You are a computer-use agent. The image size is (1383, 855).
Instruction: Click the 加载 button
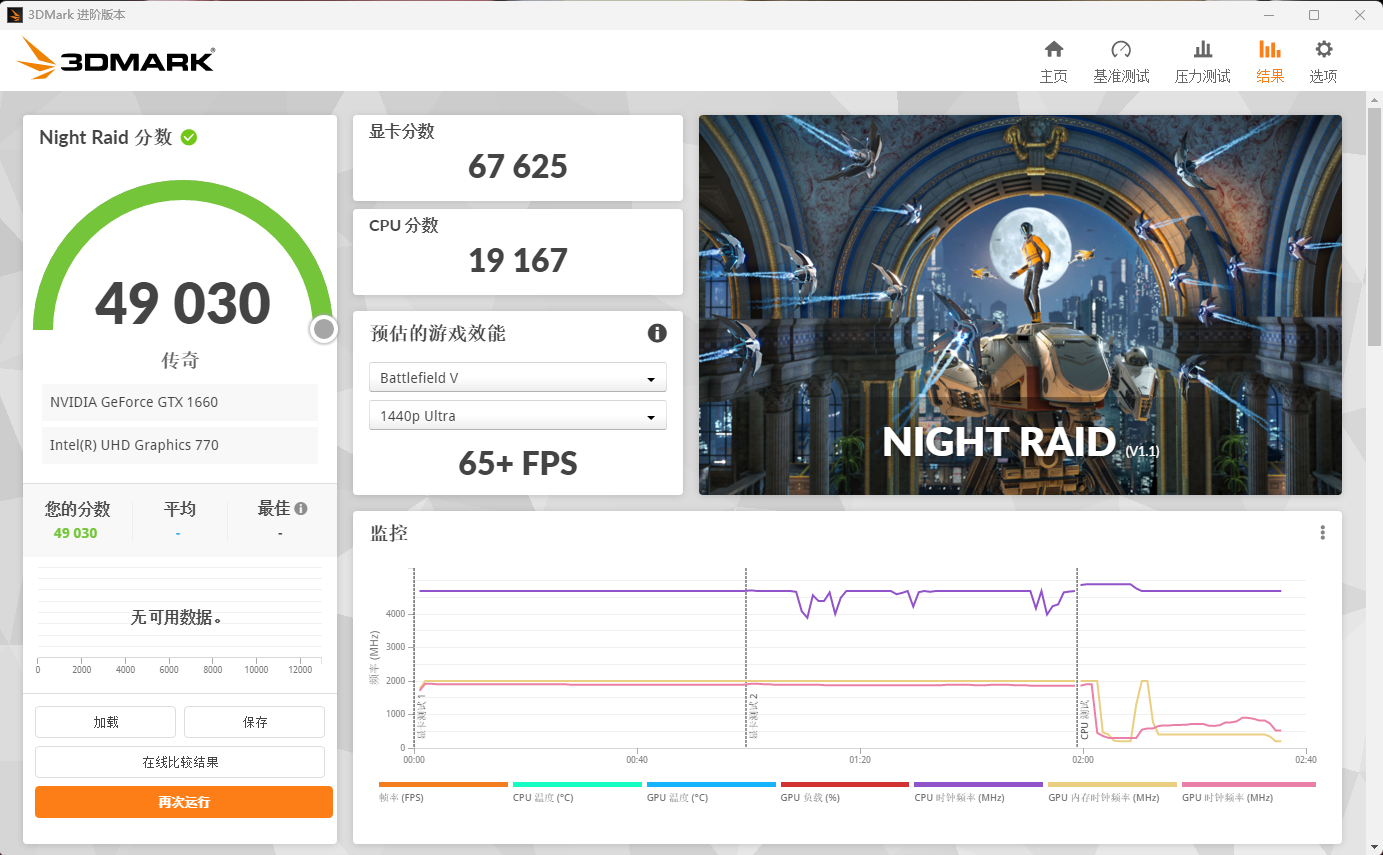point(105,722)
